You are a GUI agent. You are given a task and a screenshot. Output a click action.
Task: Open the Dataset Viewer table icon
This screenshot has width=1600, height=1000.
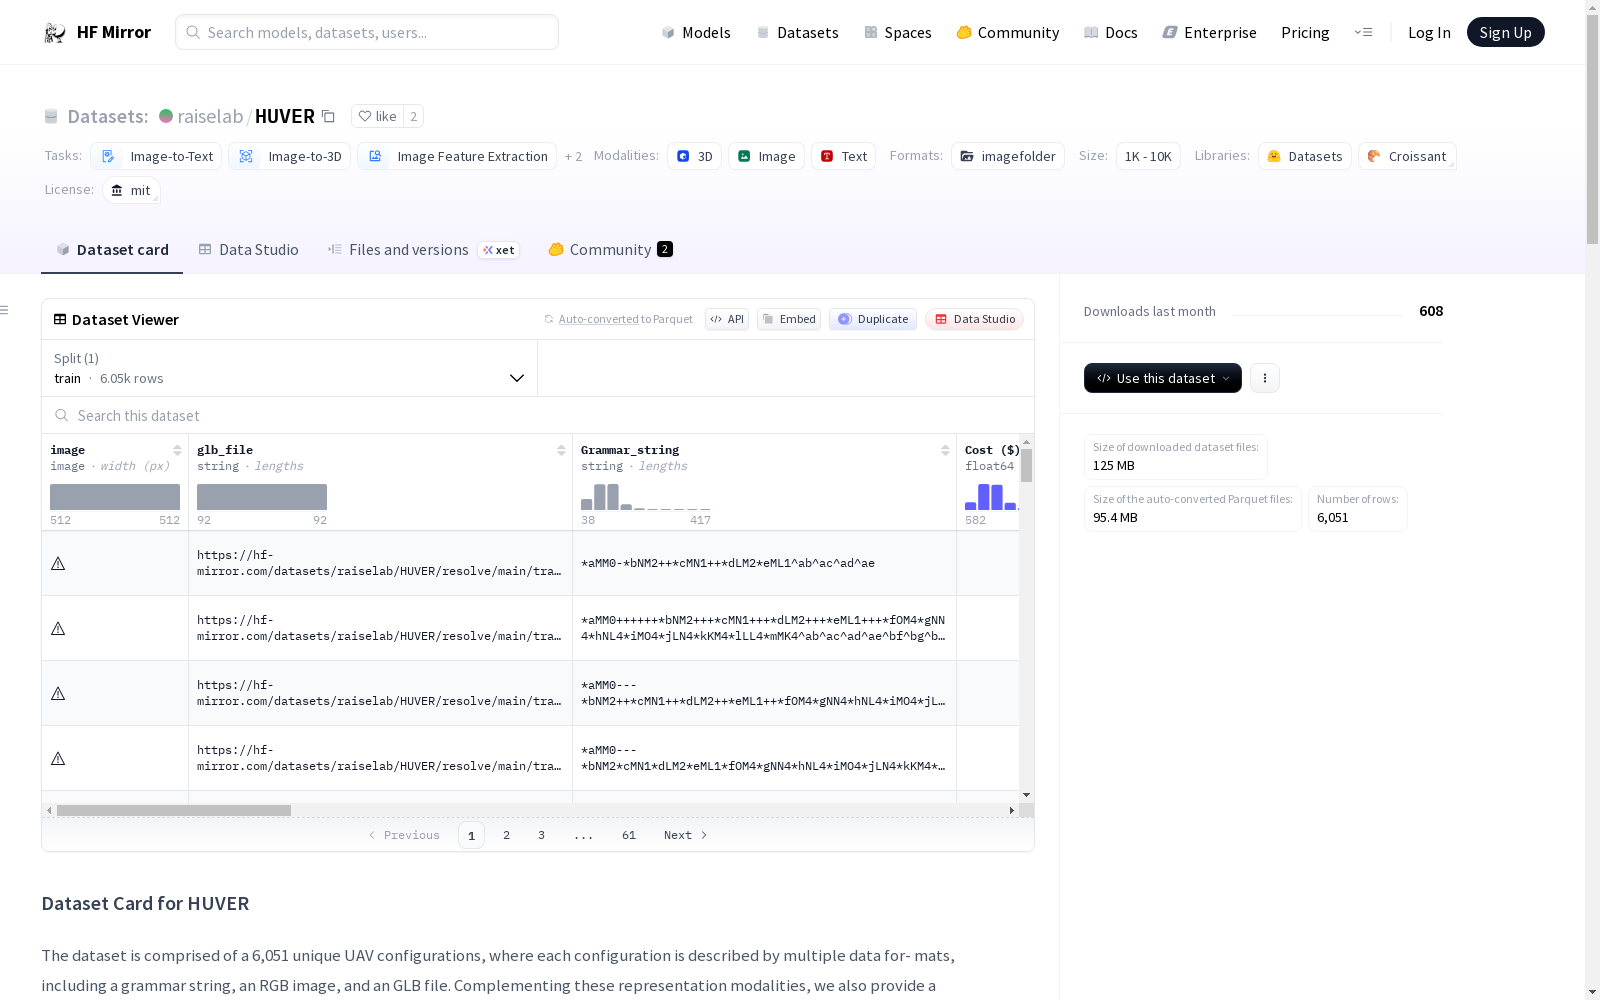(60, 320)
